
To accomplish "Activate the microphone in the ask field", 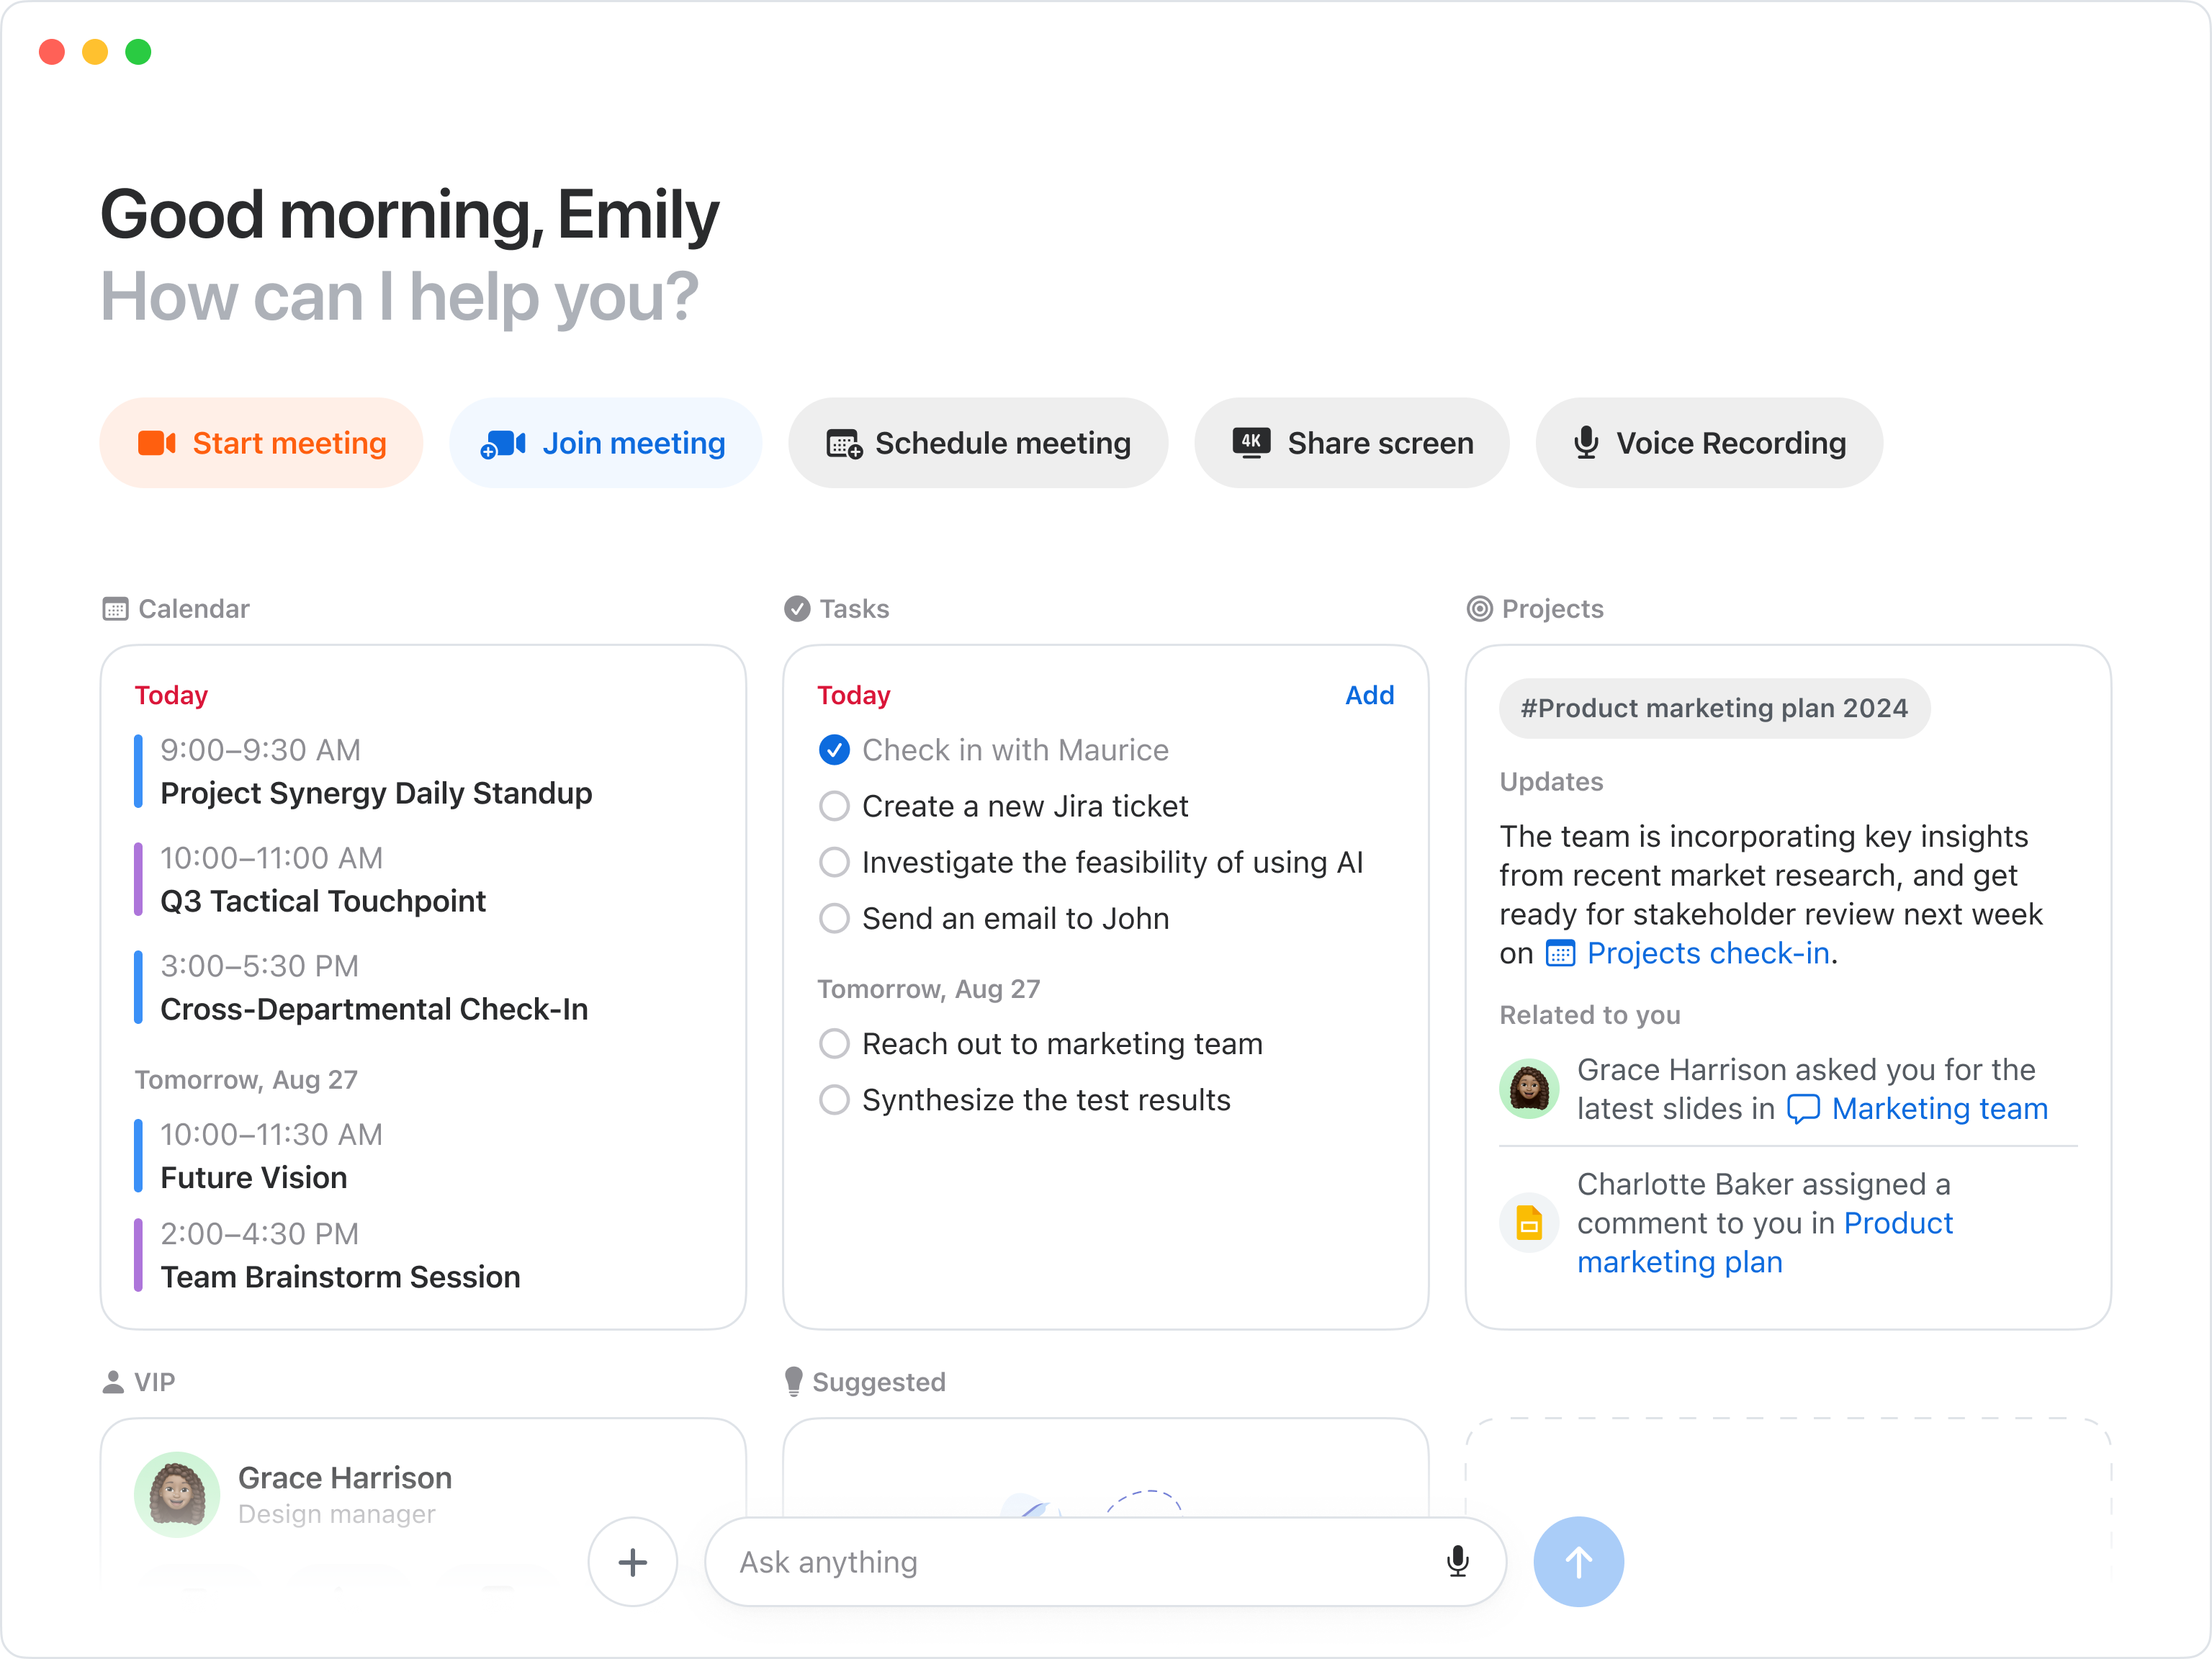I will click(x=1459, y=1561).
